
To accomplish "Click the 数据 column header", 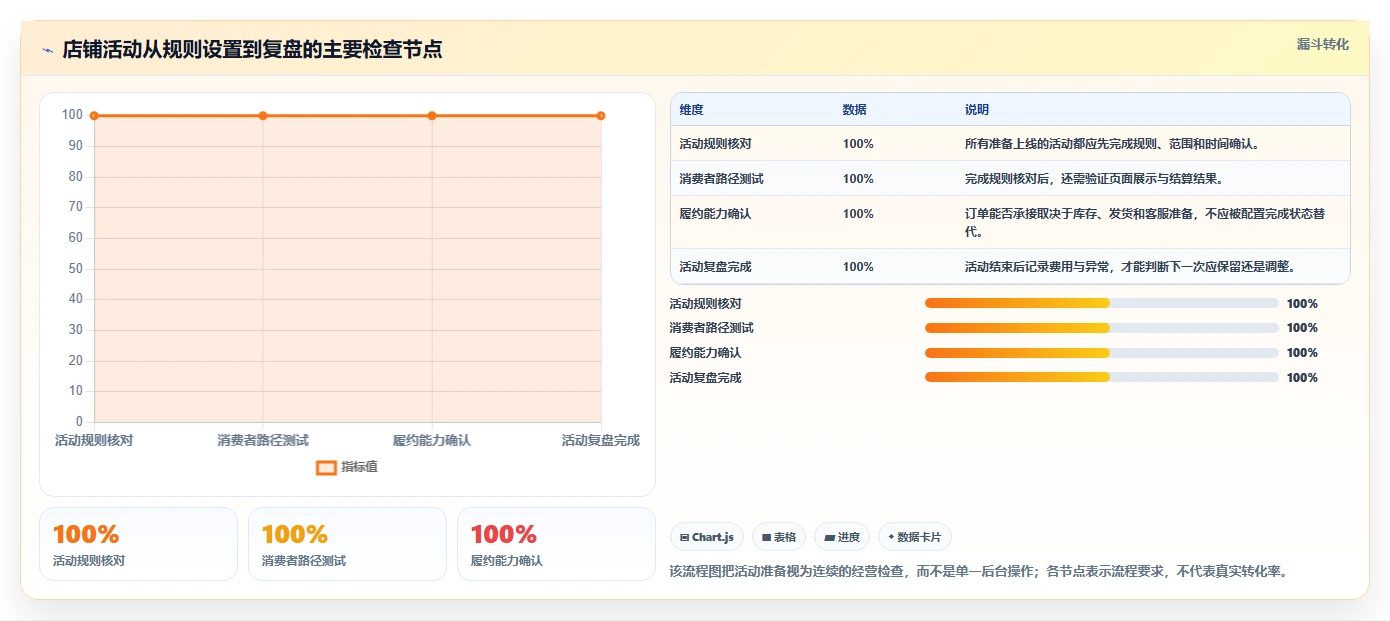I will (x=854, y=110).
